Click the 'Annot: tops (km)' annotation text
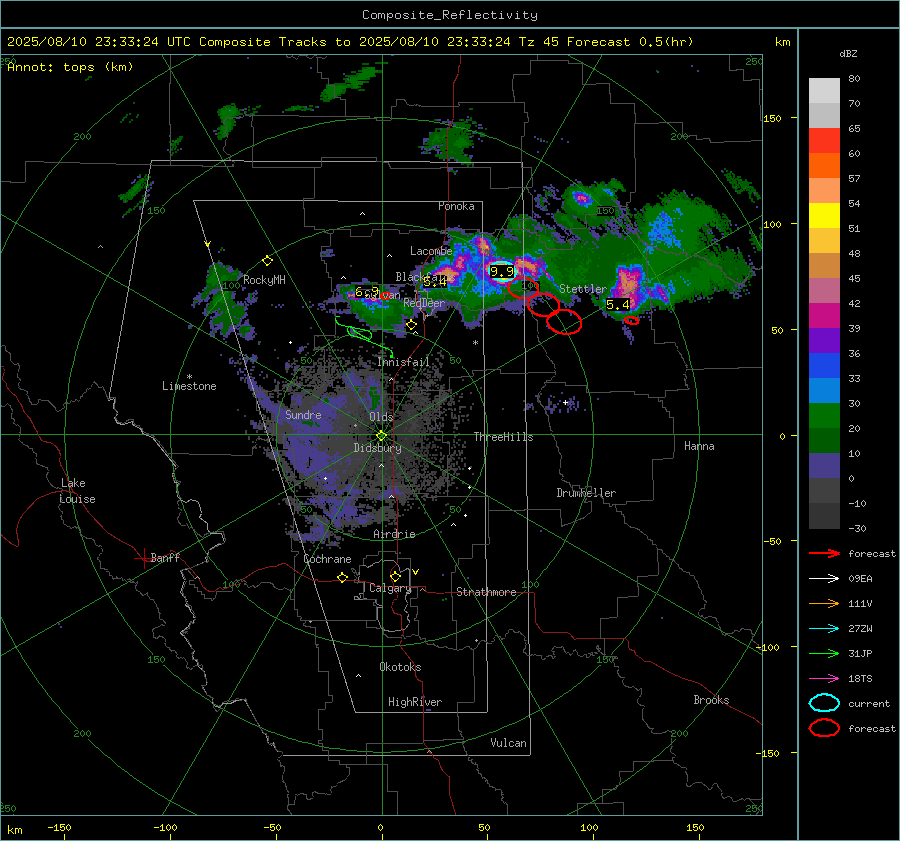Screen dimensions: 900x841 click(x=70, y=67)
